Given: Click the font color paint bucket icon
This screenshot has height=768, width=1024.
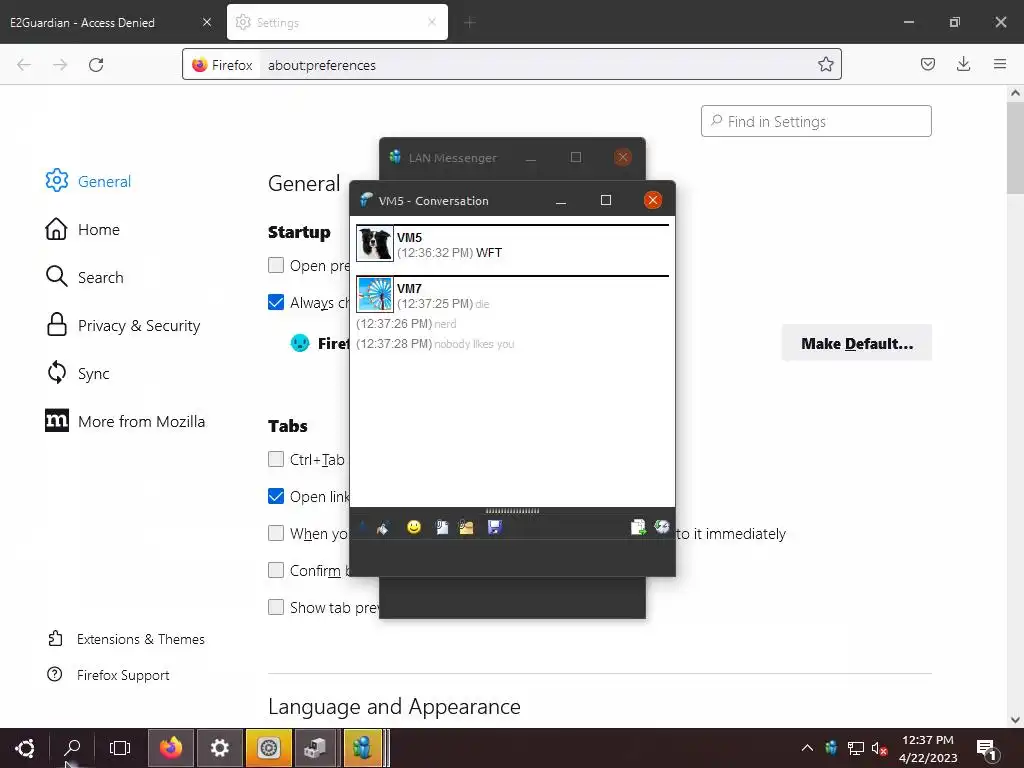Looking at the screenshot, I should 383,528.
